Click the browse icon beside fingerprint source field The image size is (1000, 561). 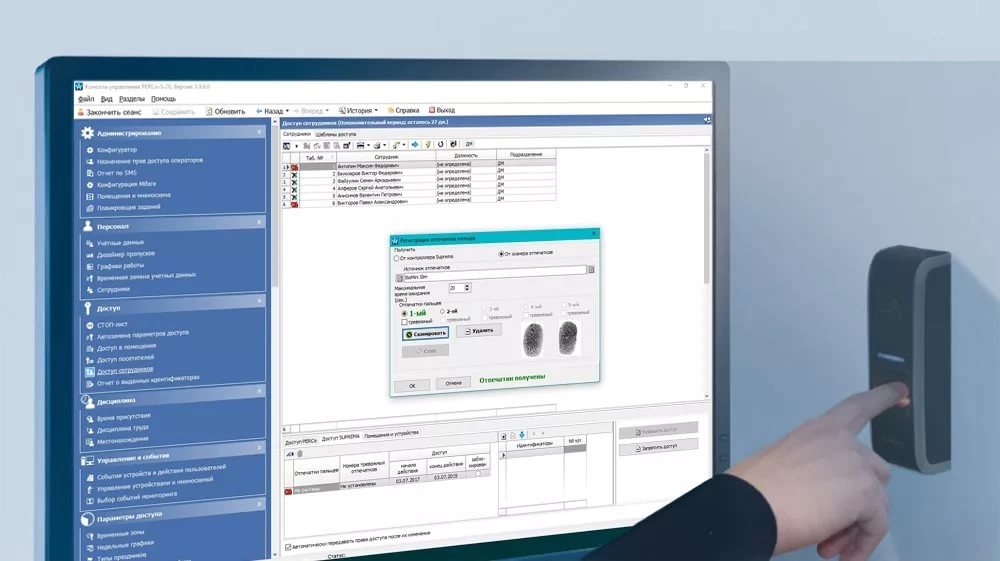point(591,270)
